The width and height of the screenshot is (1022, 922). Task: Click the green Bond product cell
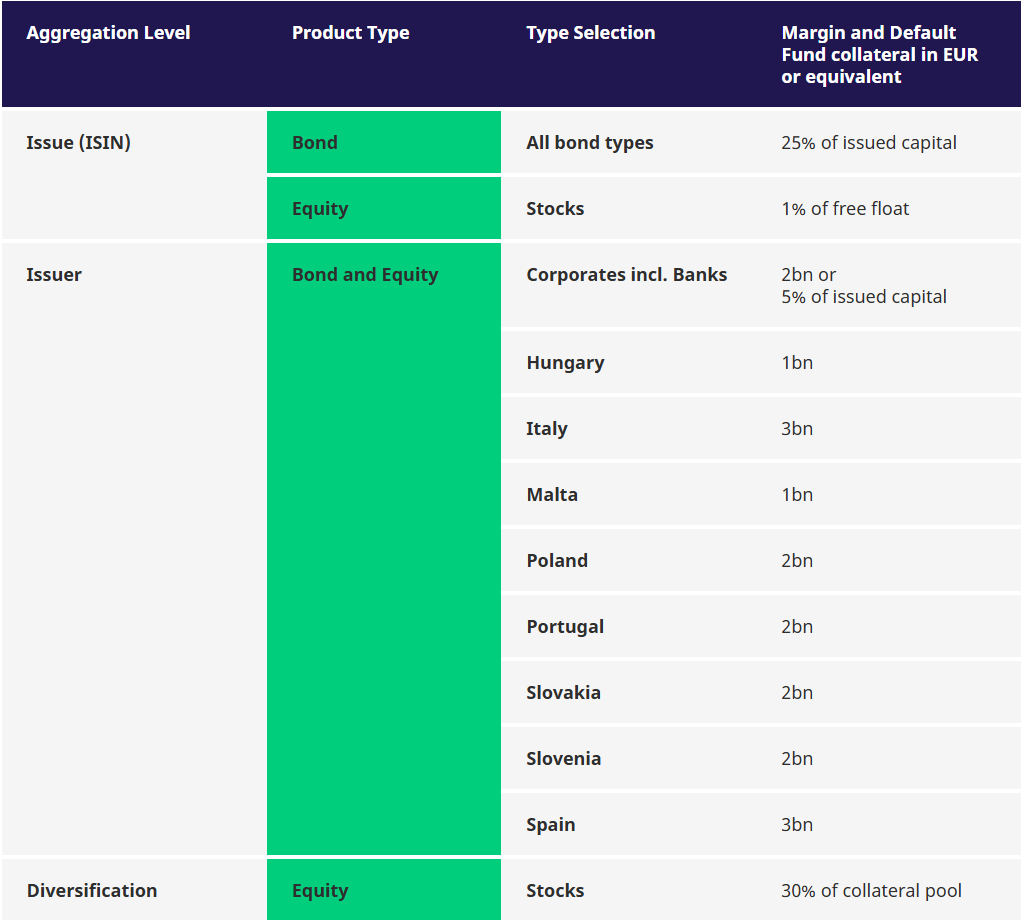[383, 142]
